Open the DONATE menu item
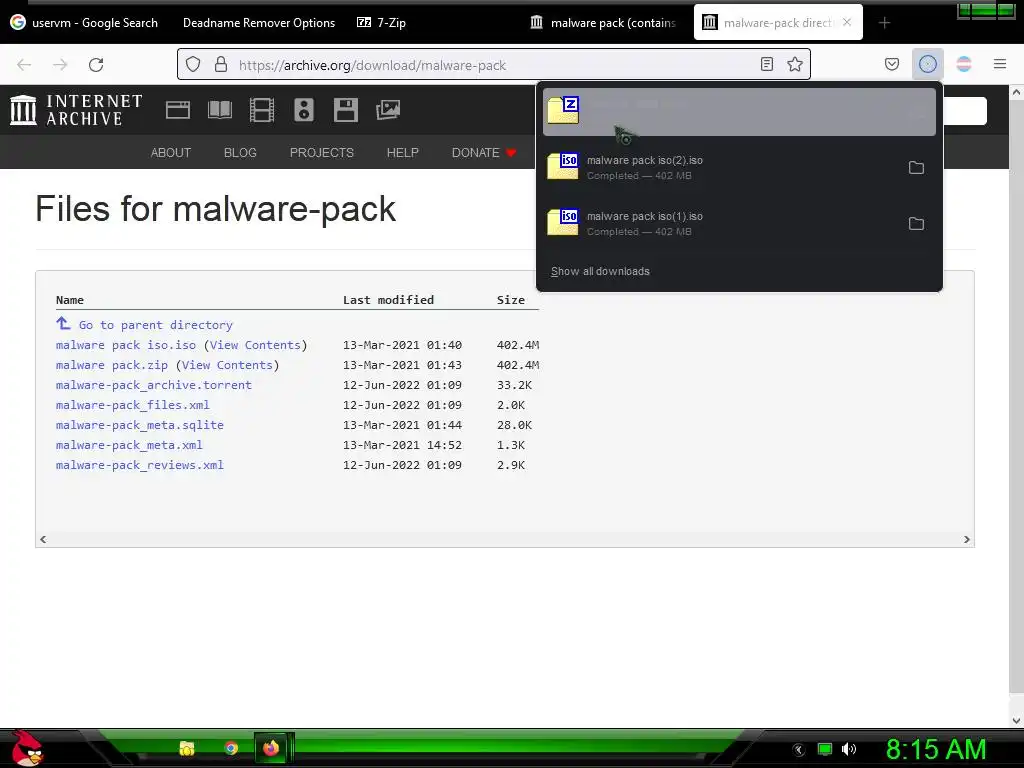The height and width of the screenshot is (768, 1024). coord(483,152)
